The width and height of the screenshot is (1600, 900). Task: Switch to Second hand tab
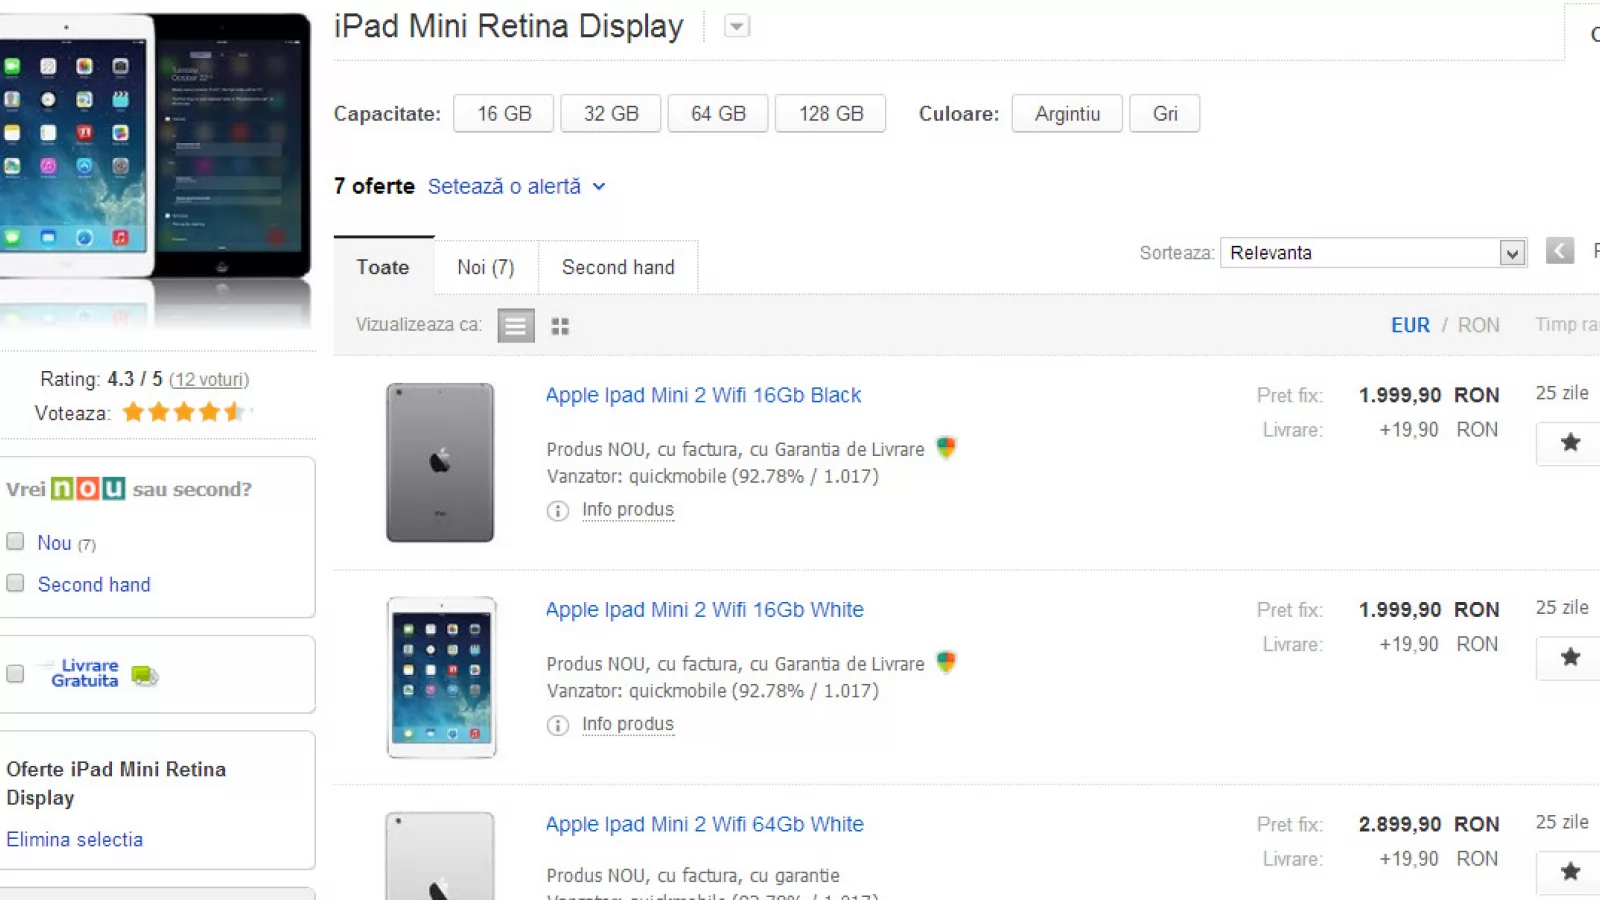(x=618, y=267)
